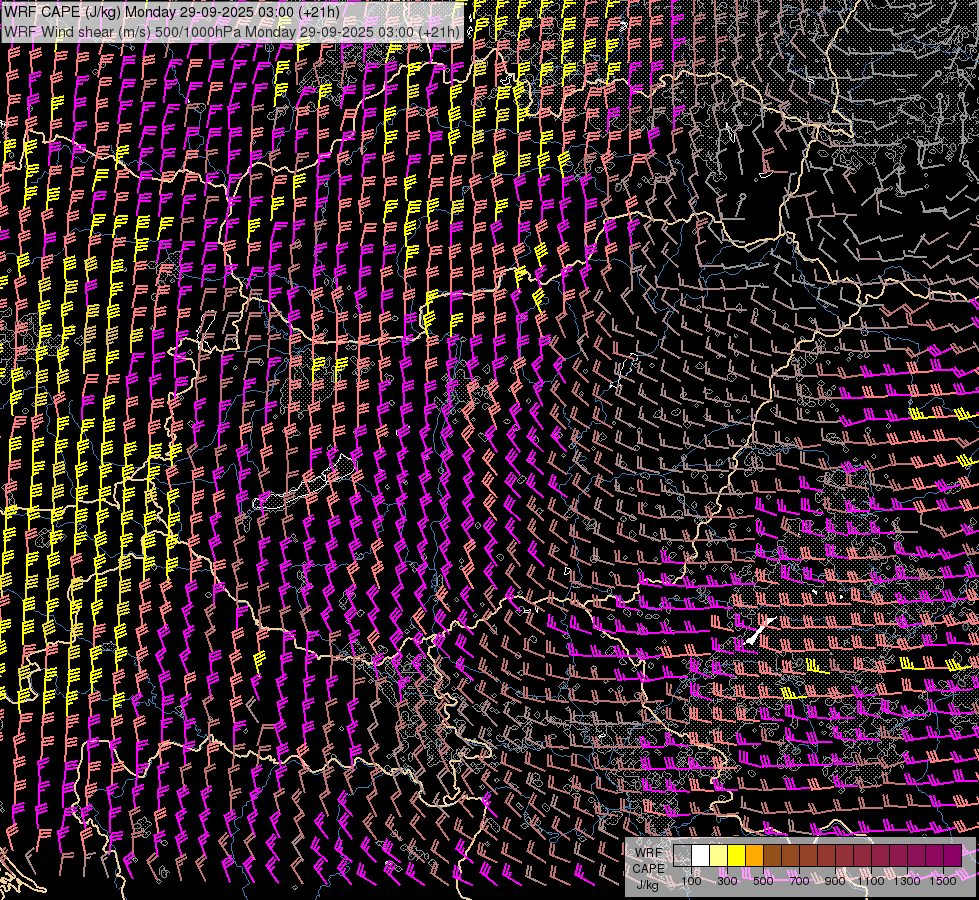Click the 700 legend tick label

(x=799, y=881)
